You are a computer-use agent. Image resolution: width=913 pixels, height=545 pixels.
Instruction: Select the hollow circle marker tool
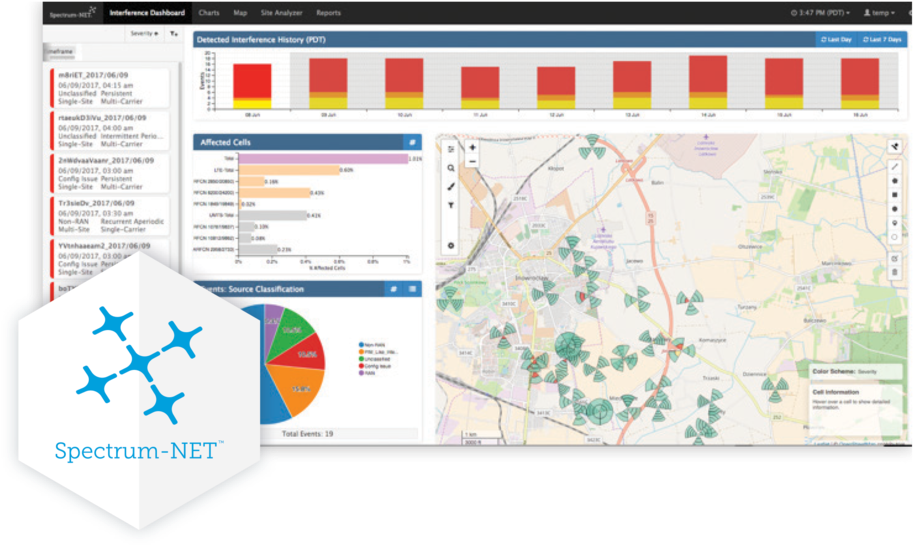pyautogui.click(x=895, y=237)
